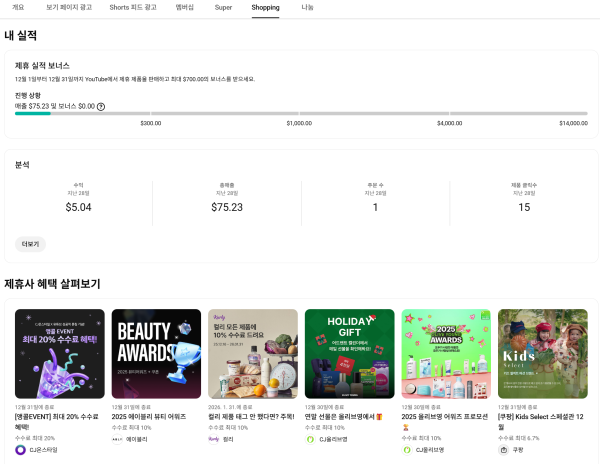Click the 최대 20% 수수료 혜택 event thumbnail
The image size is (600, 464).
pyautogui.click(x=59, y=353)
